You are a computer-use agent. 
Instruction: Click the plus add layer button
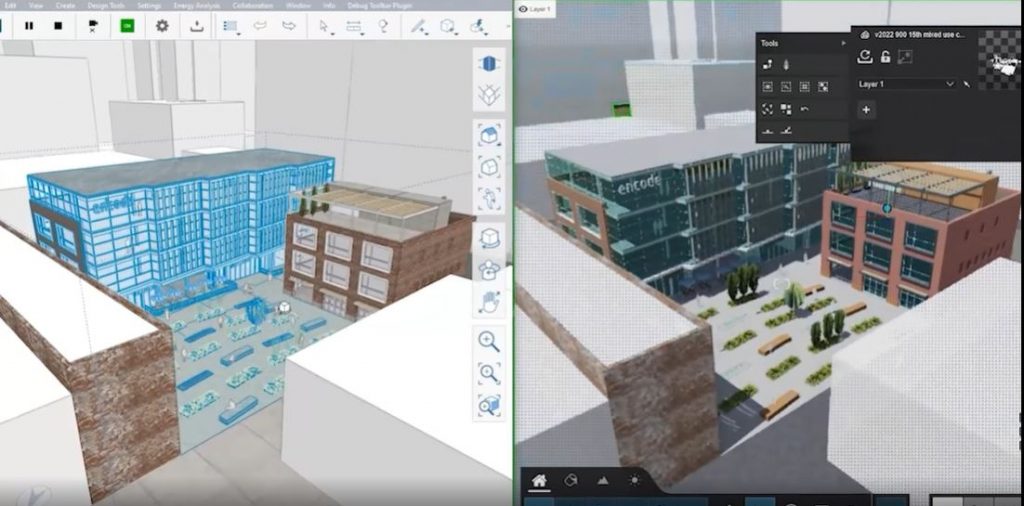pos(866,109)
